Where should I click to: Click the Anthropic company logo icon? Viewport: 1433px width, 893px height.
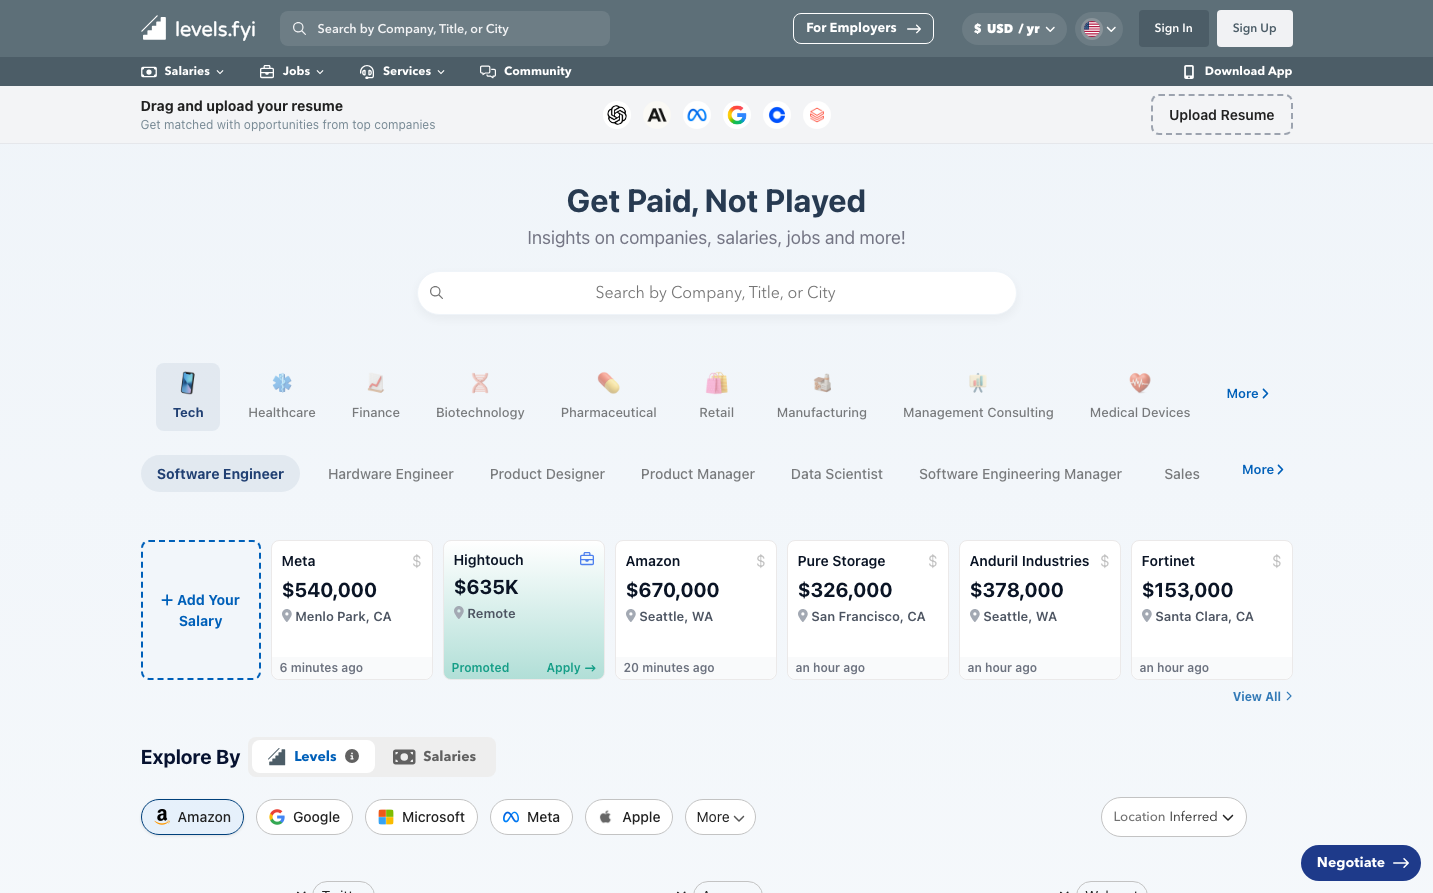pyautogui.click(x=657, y=115)
